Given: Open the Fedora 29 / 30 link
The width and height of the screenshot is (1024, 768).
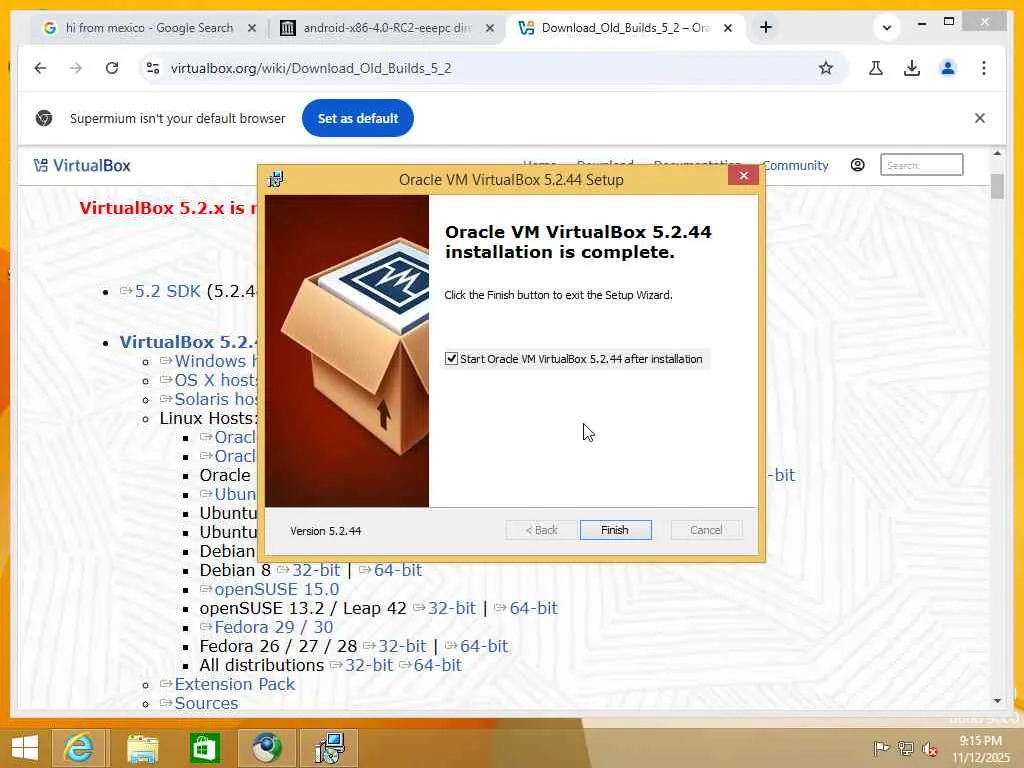Looking at the screenshot, I should pyautogui.click(x=273, y=627).
